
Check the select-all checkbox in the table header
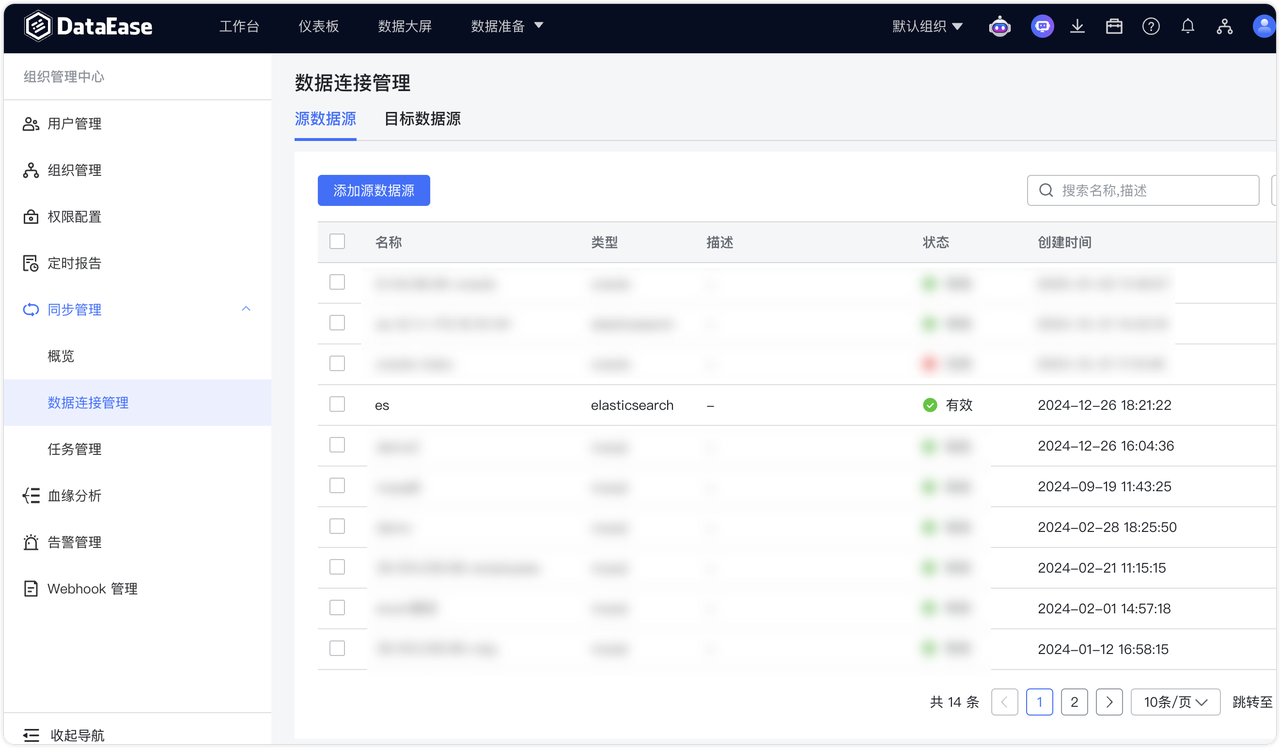point(337,241)
